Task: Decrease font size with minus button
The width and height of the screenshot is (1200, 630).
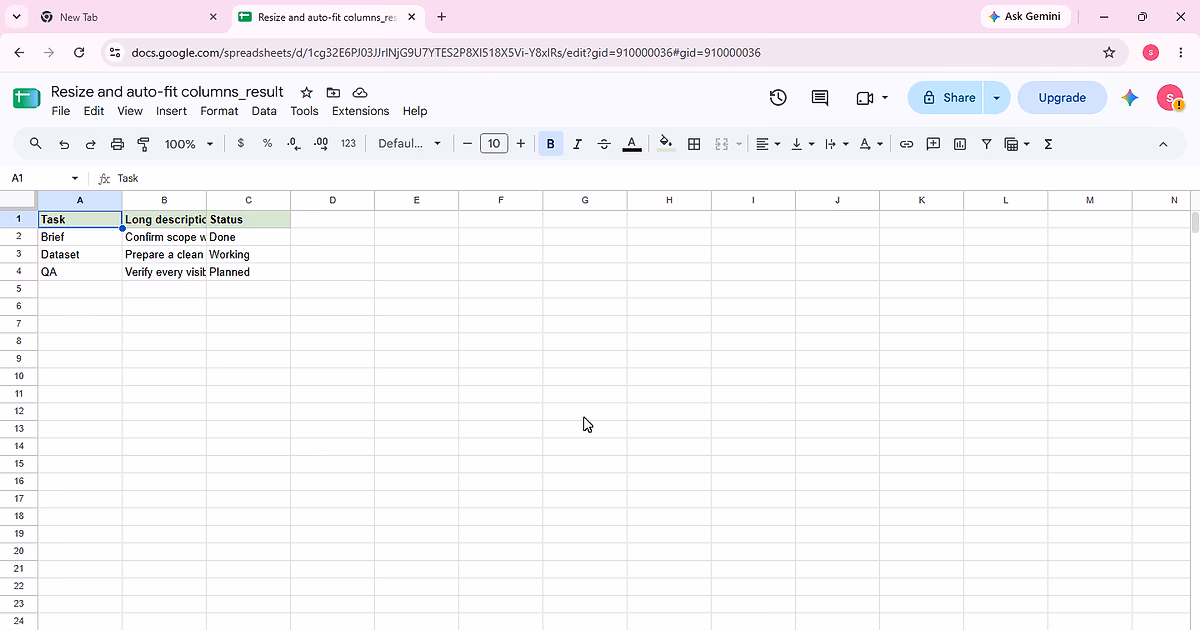Action: [x=467, y=144]
